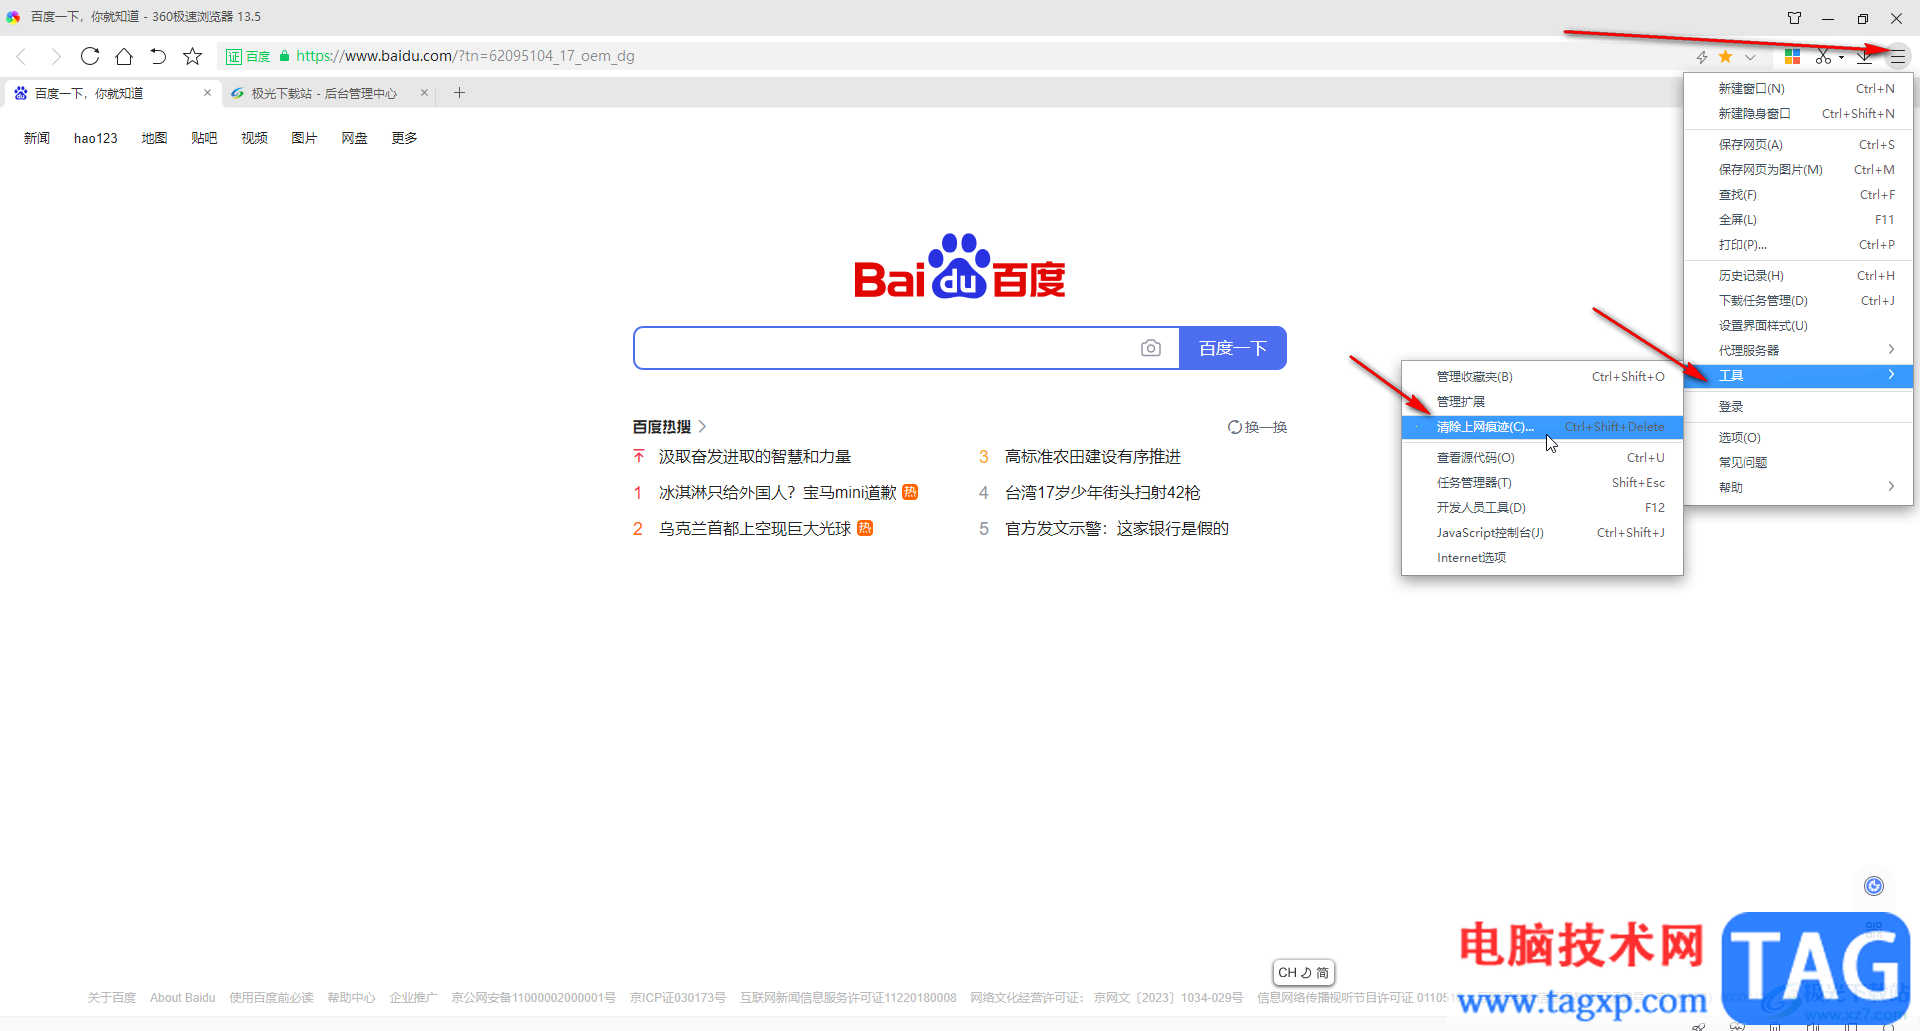The height and width of the screenshot is (1031, 1920).
Task: Select 历史记录(H) menu item
Action: [1799, 276]
